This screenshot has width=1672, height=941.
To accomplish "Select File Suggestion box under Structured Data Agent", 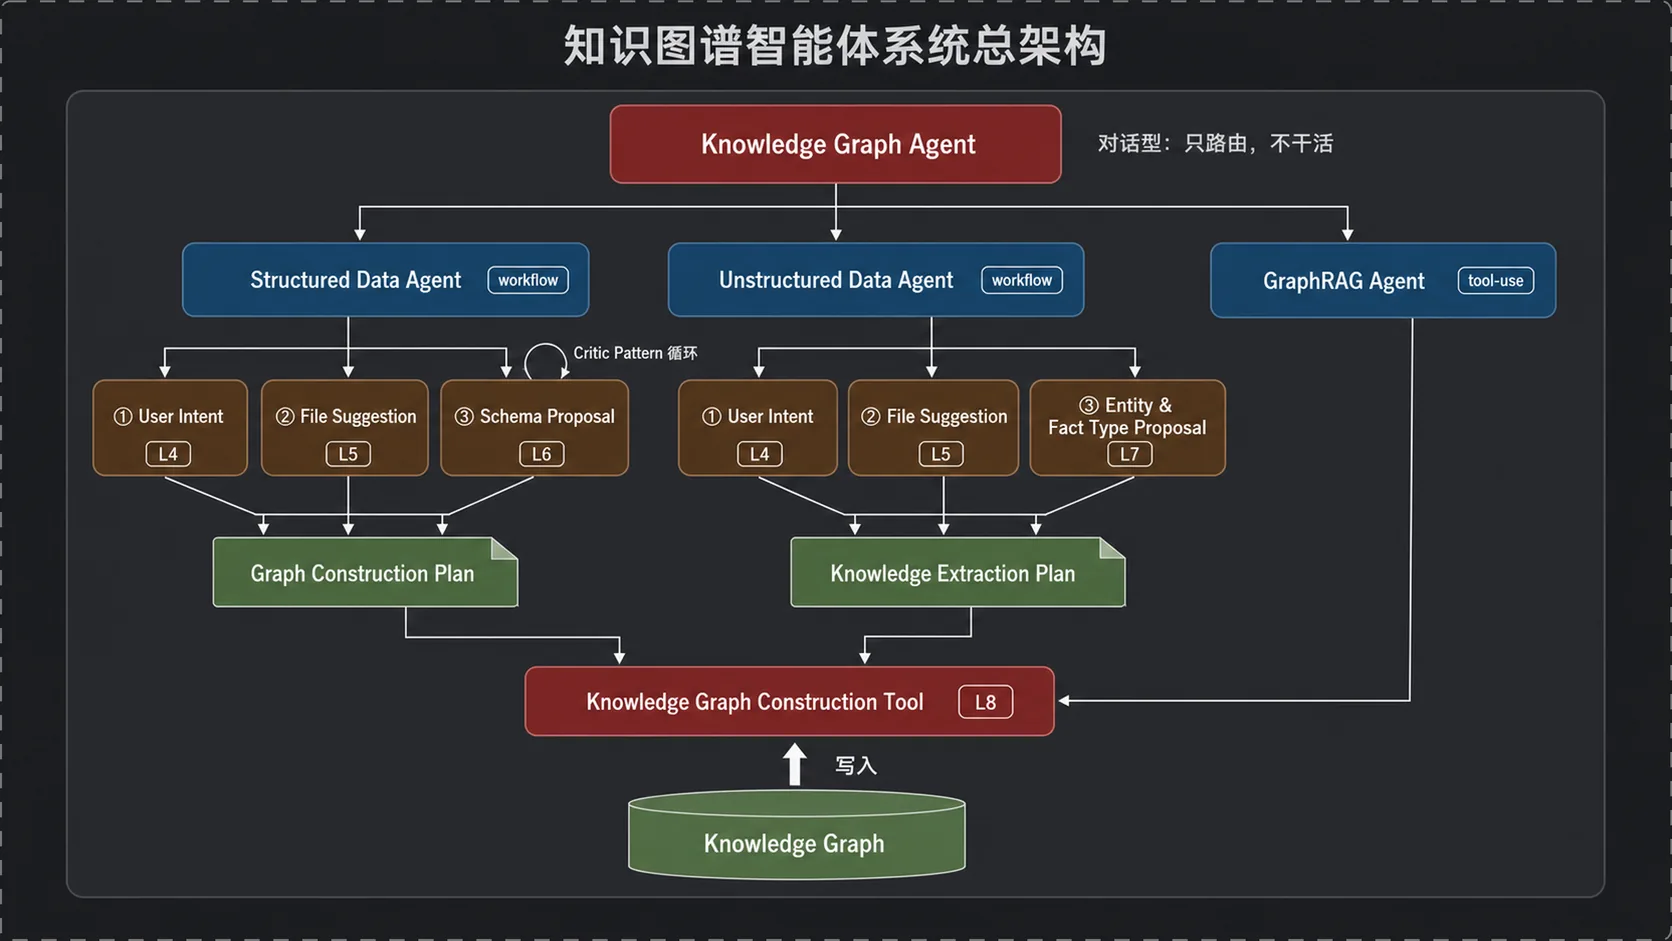I will [x=345, y=428].
